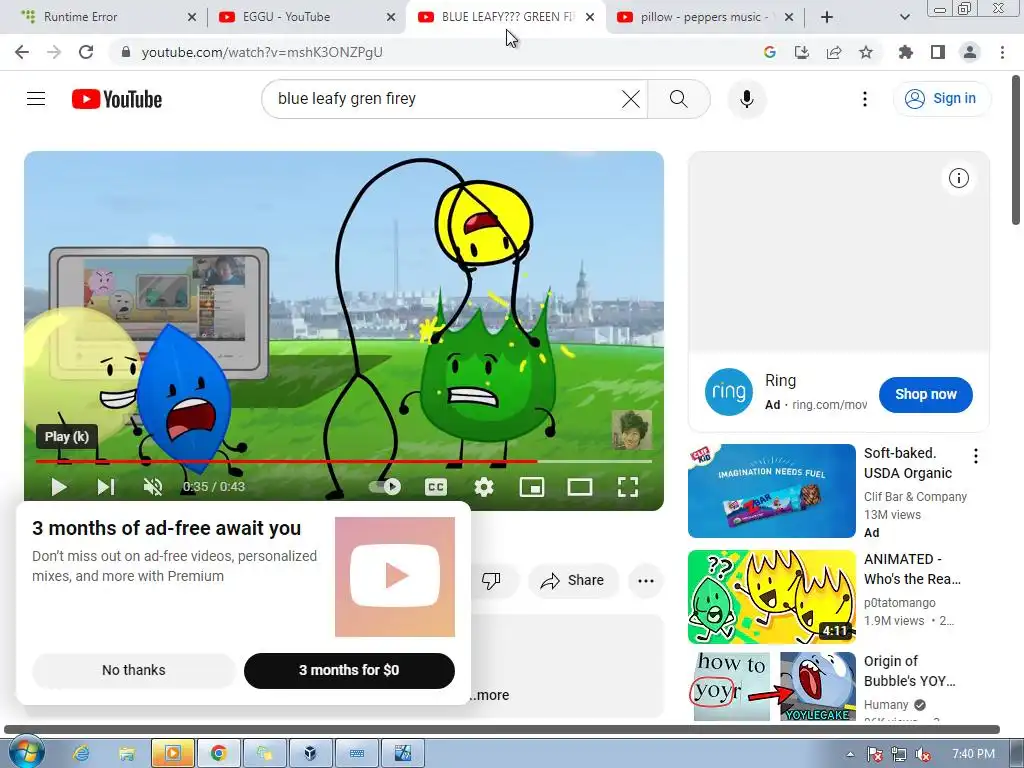
Task: Dislike the video
Action: coord(491,580)
